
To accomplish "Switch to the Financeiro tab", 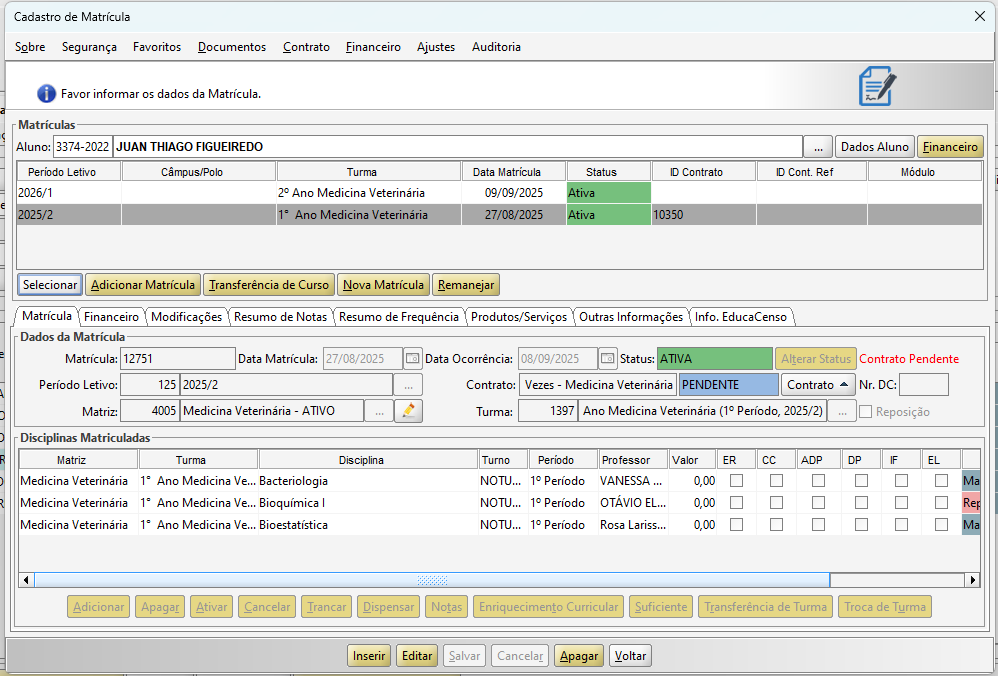I will pyautogui.click(x=111, y=316).
